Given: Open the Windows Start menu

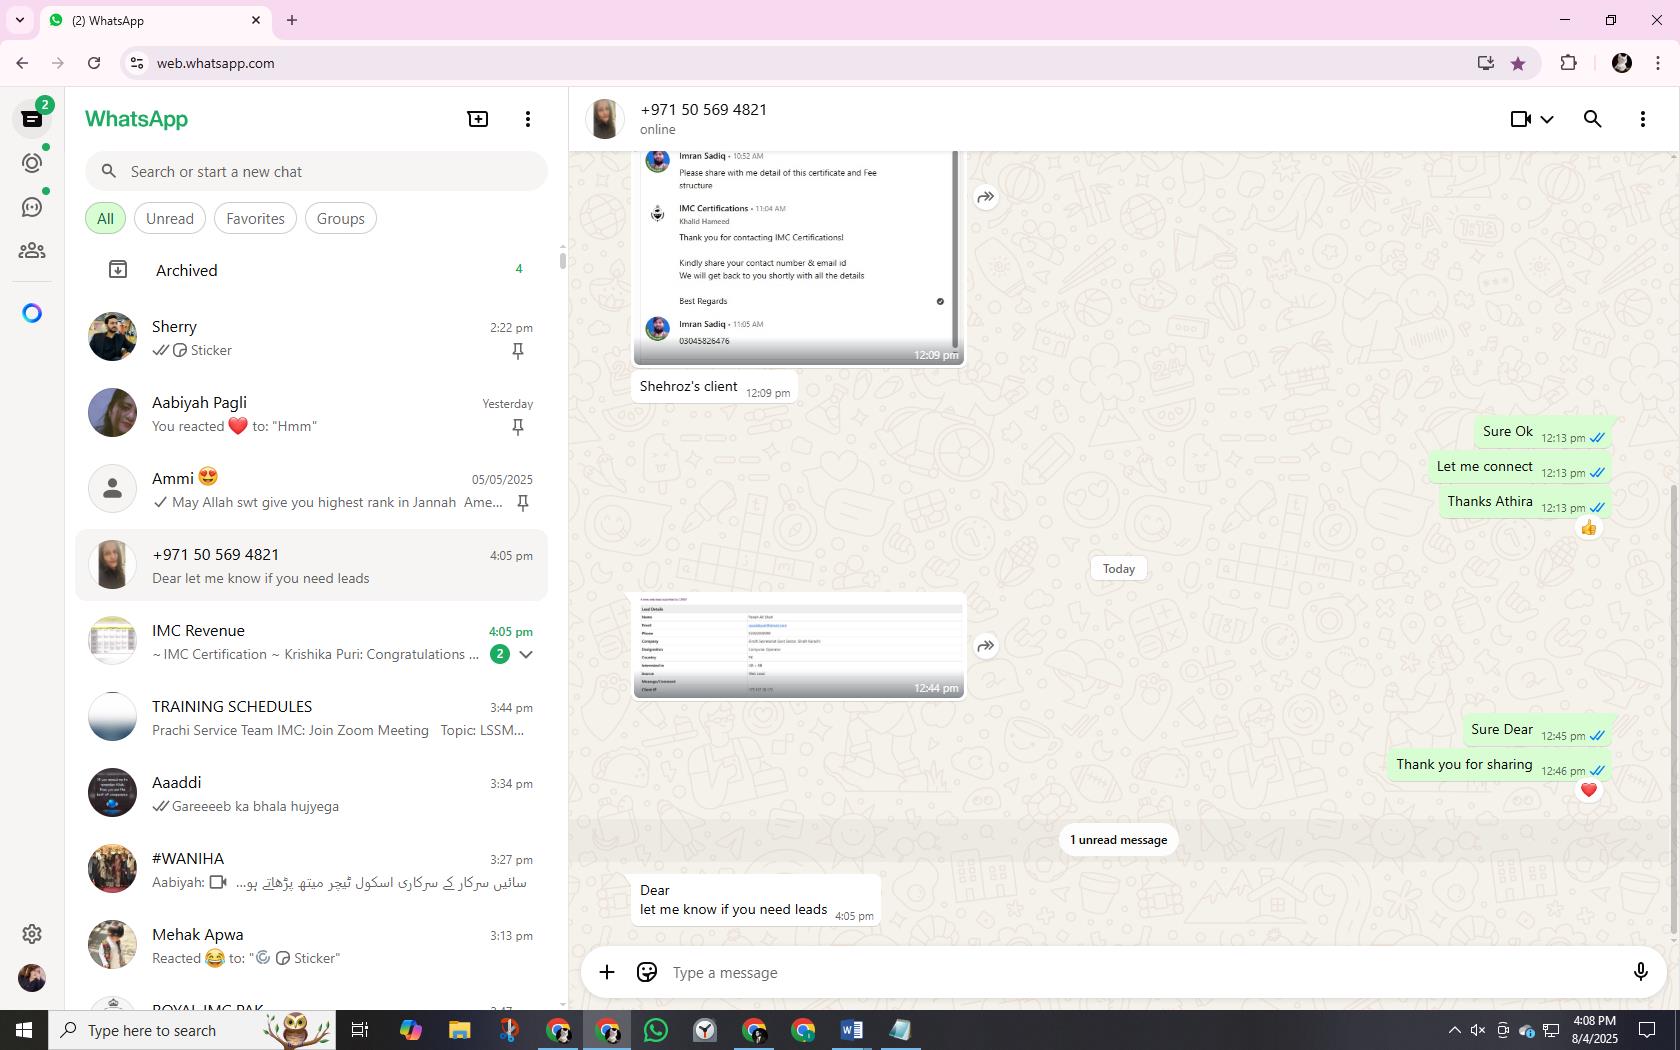Looking at the screenshot, I should tap(24, 1030).
